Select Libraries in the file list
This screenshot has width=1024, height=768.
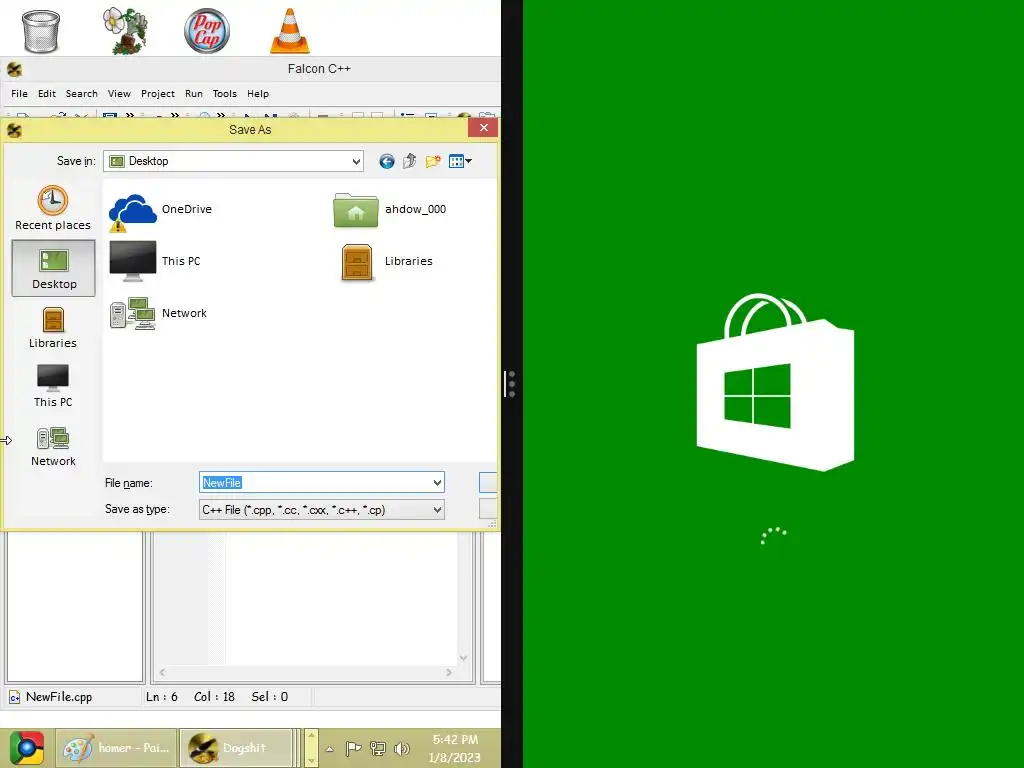tap(387, 262)
